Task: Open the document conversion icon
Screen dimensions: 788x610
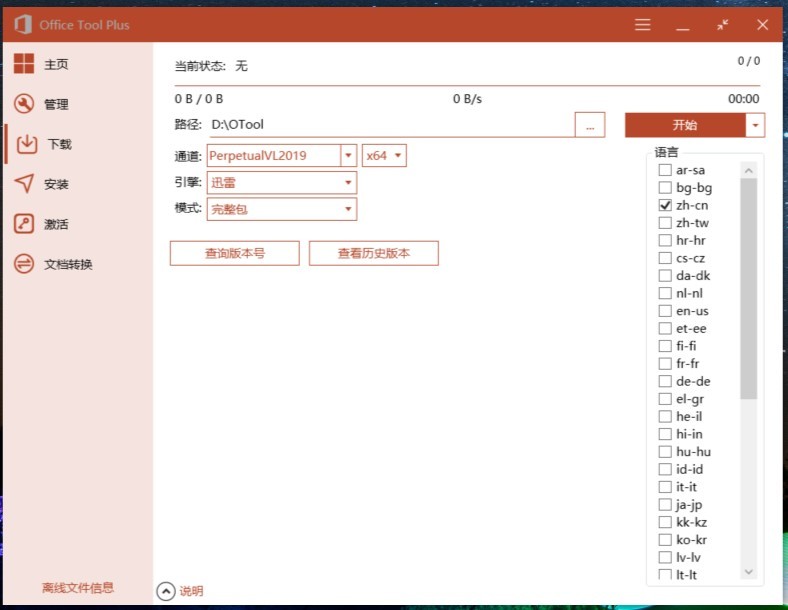Action: coord(24,264)
